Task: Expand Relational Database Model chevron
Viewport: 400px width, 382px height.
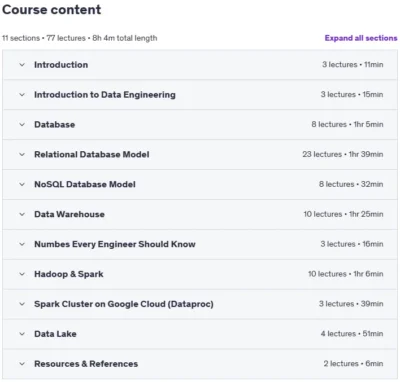Action: [22, 154]
